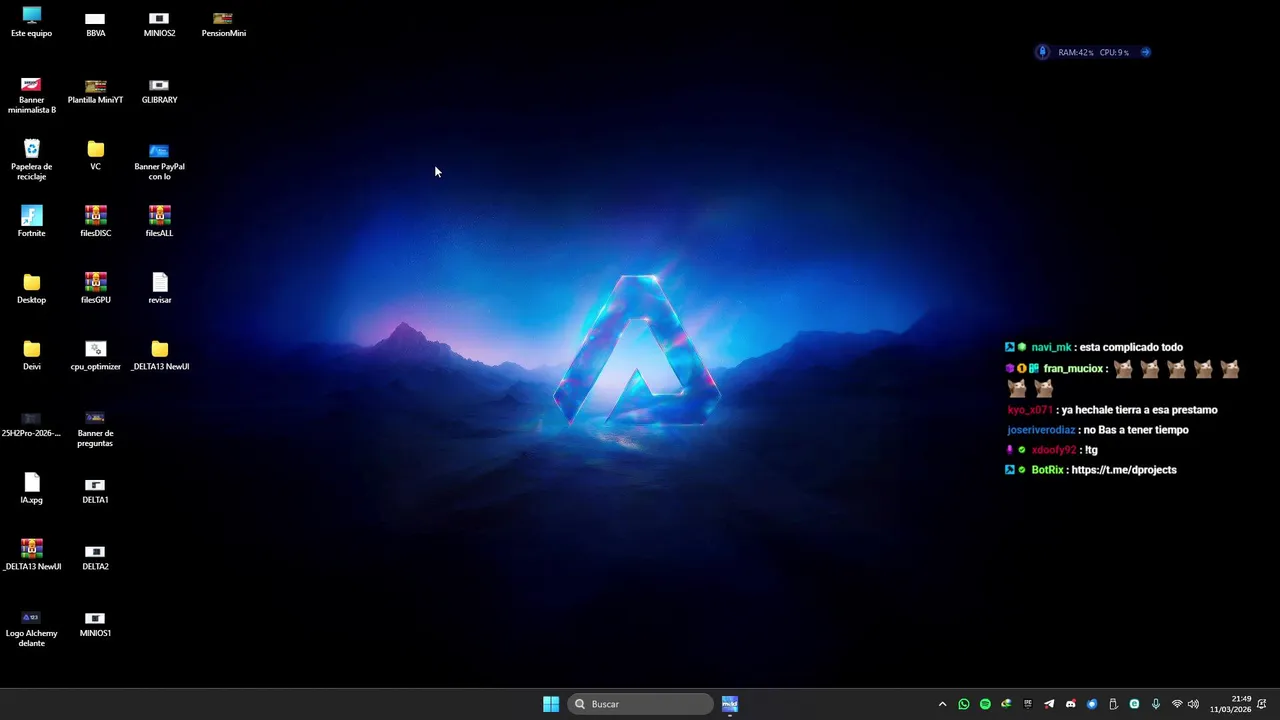Screen dimensions: 1280x720
Task: Click the arrow button on RAM/CPU widget
Action: click(1145, 52)
